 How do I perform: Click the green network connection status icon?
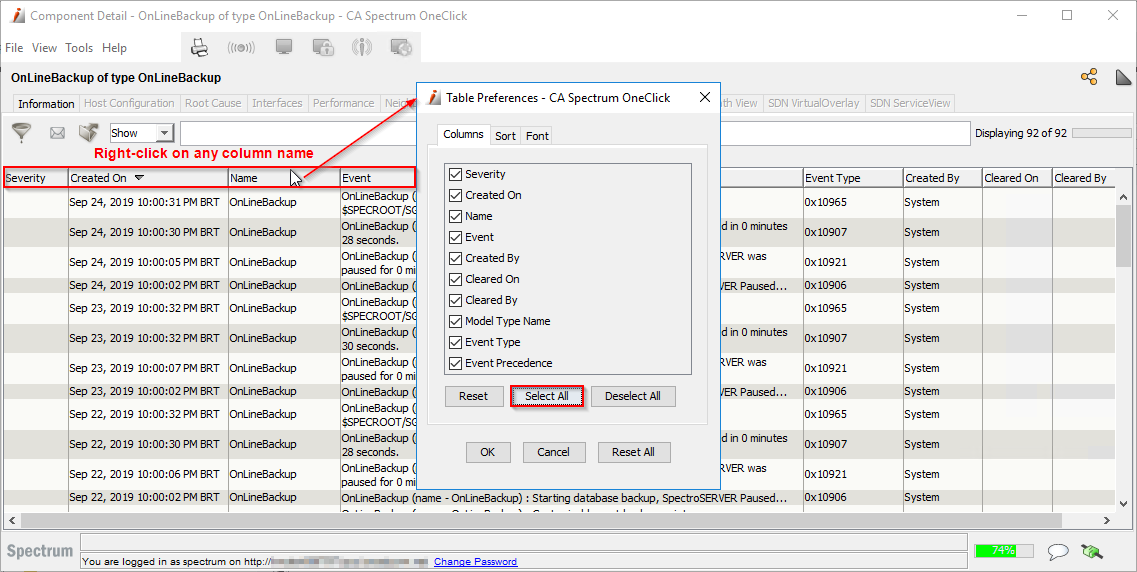(x=1092, y=551)
